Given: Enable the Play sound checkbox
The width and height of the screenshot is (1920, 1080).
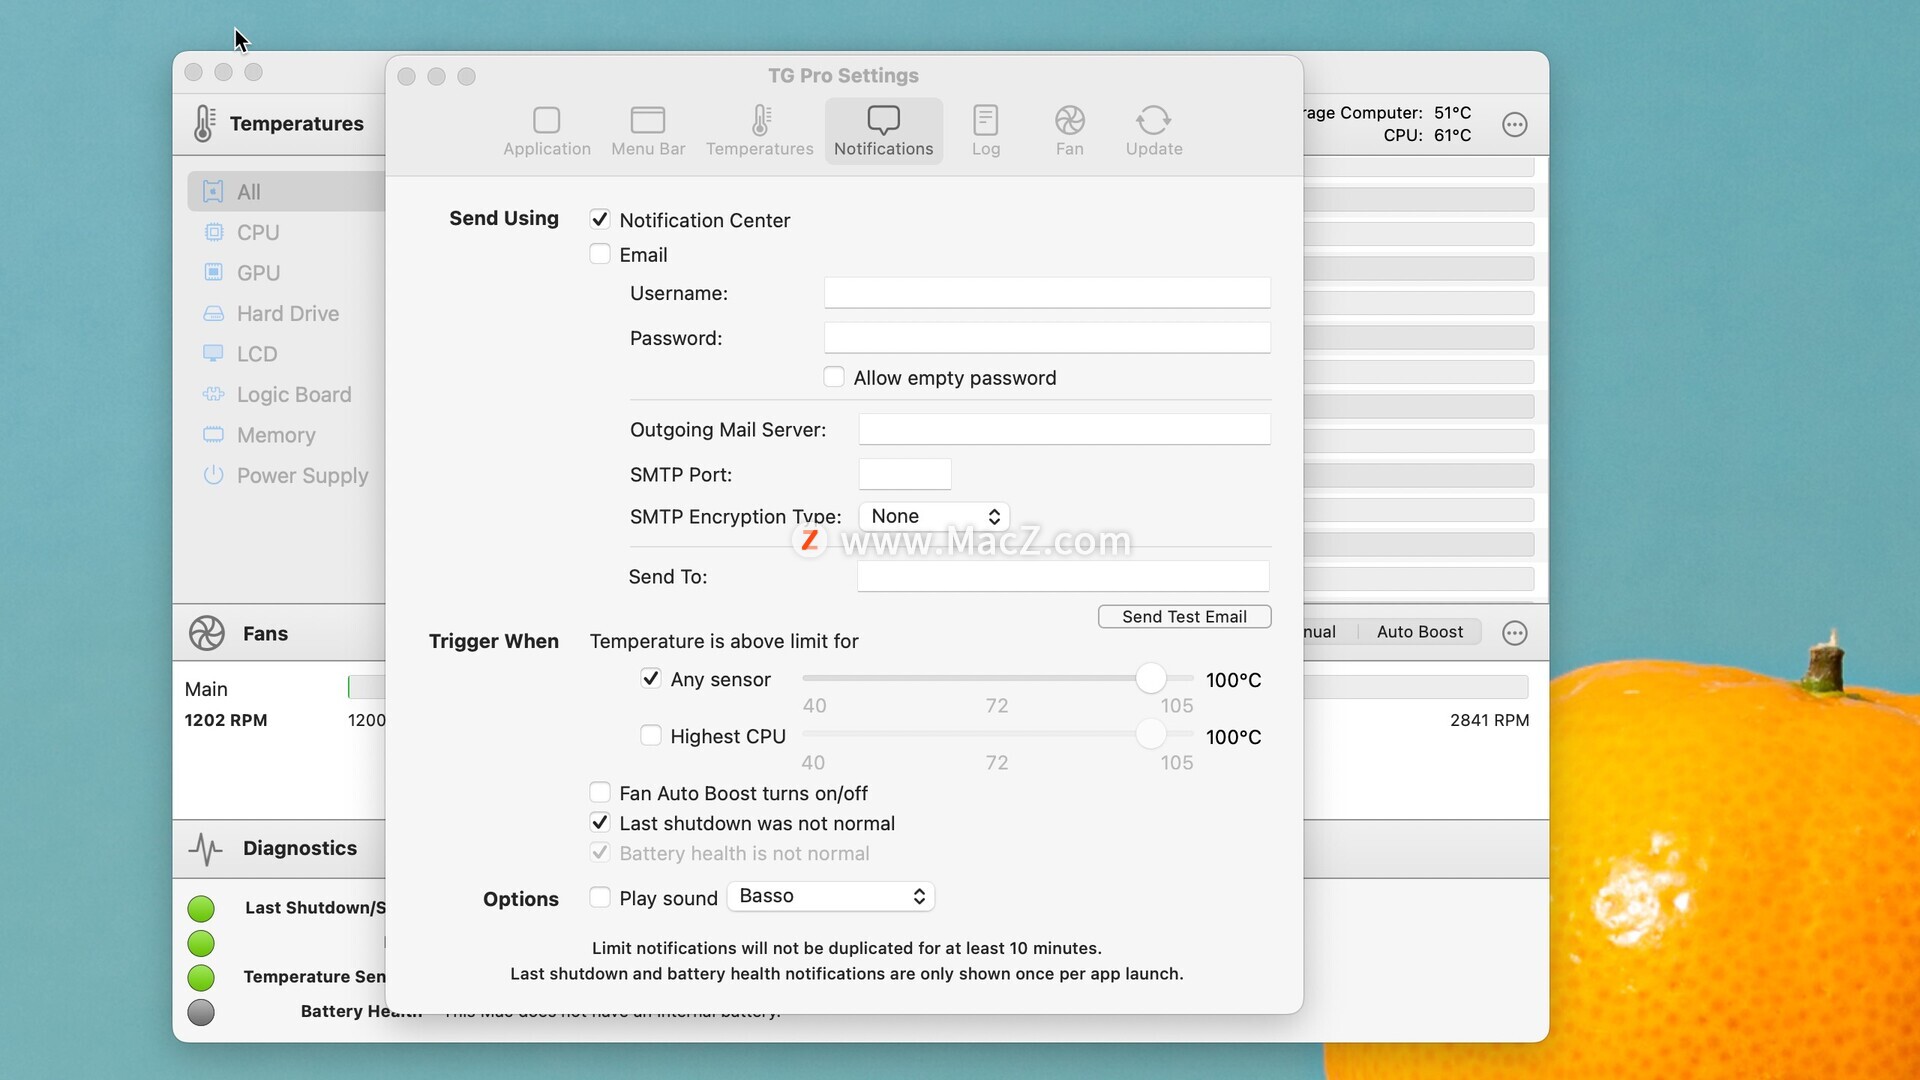Looking at the screenshot, I should coord(600,897).
